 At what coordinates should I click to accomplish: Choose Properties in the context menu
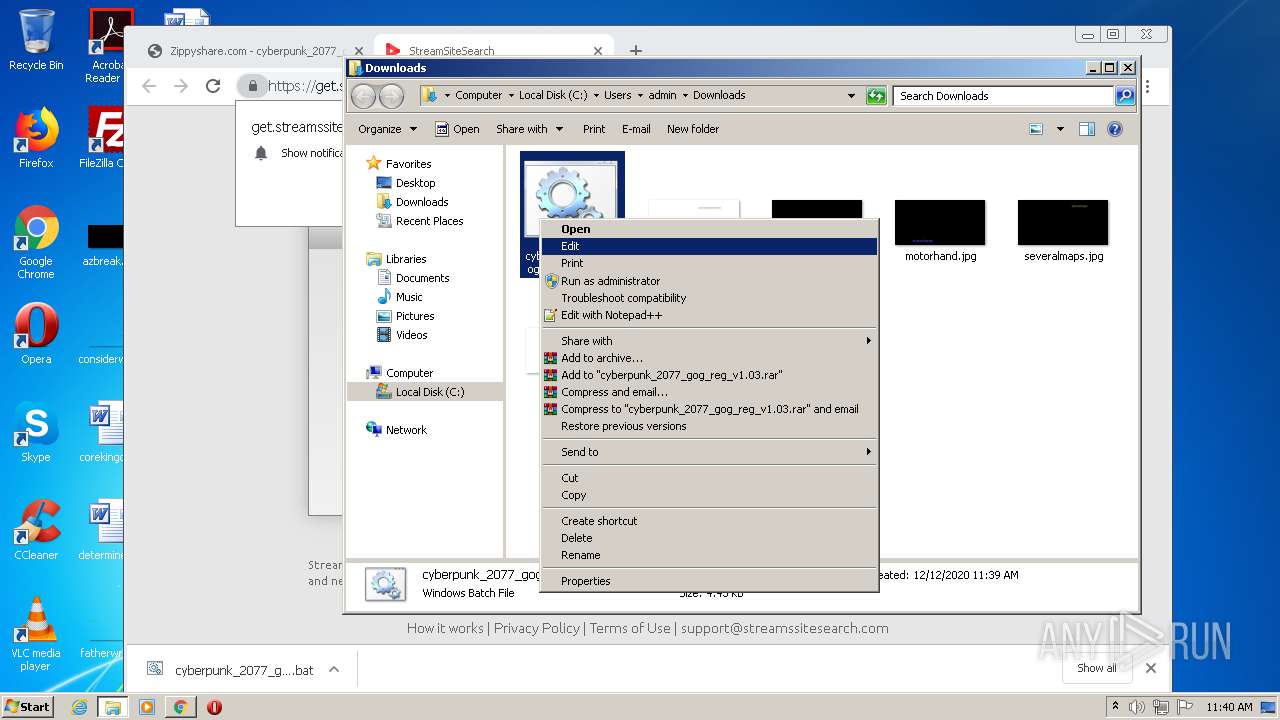(709, 581)
